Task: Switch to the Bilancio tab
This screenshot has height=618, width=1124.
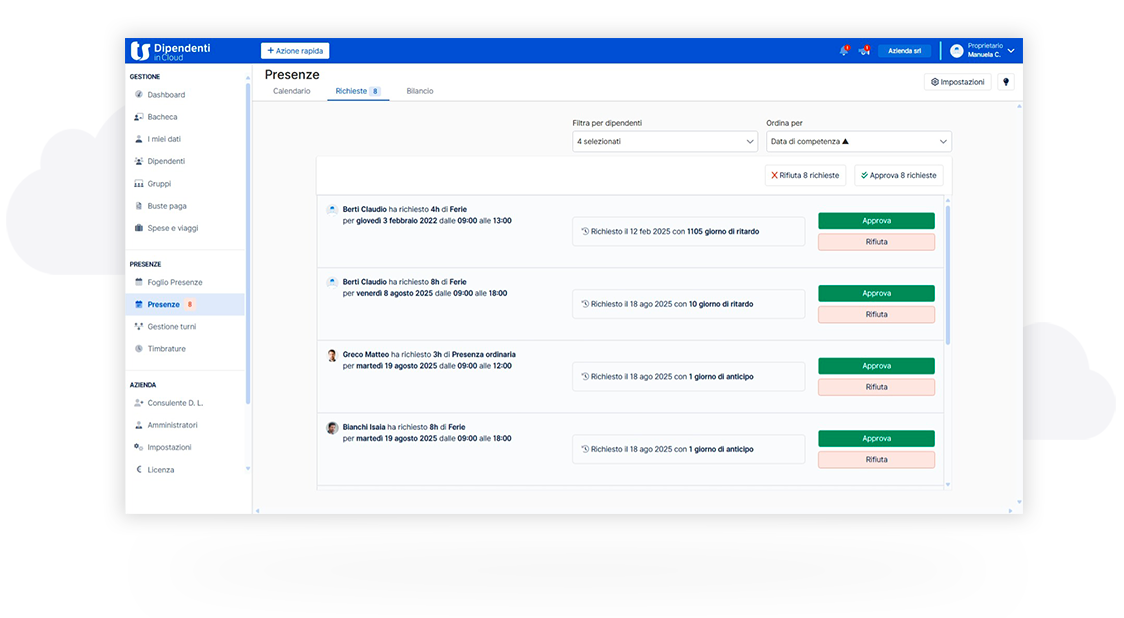Action: [420, 91]
